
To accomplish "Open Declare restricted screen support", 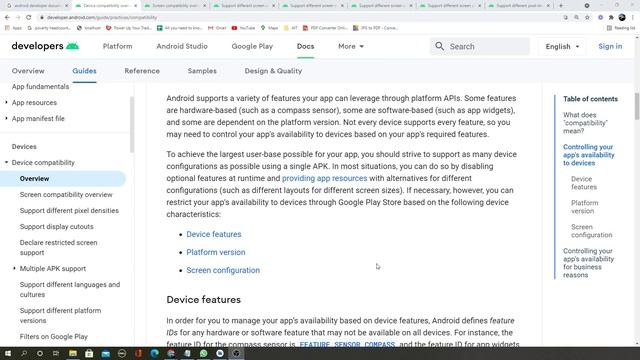I will coord(58,247).
